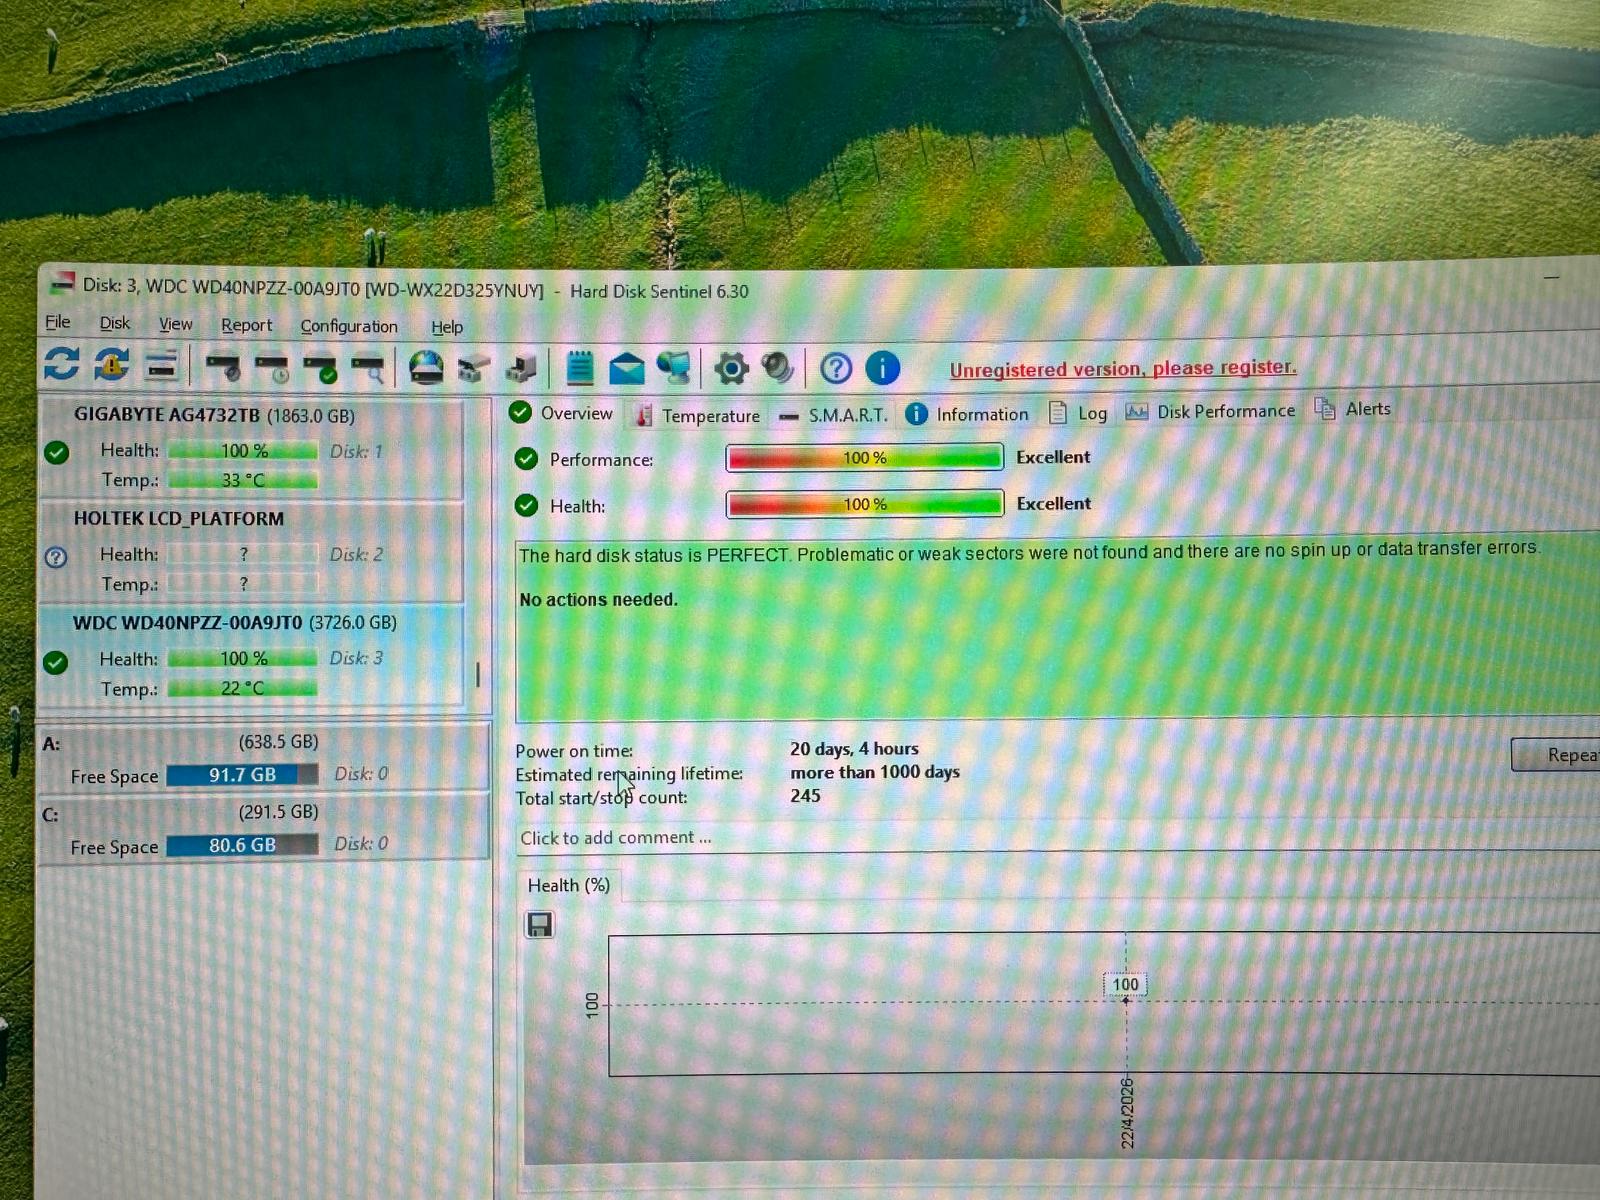Viewport: 1600px width, 1200px height.
Task: Select the GIGABYTE AG4732TB disk entry
Action: [214, 415]
